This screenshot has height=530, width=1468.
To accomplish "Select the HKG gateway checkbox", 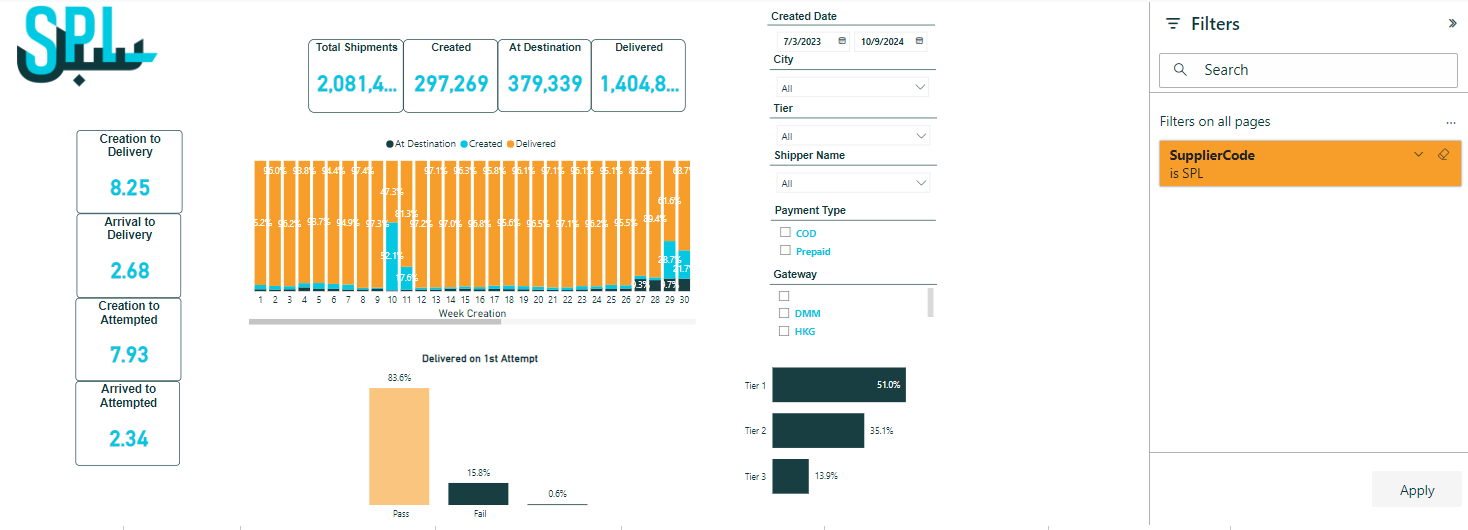I will tap(785, 331).
